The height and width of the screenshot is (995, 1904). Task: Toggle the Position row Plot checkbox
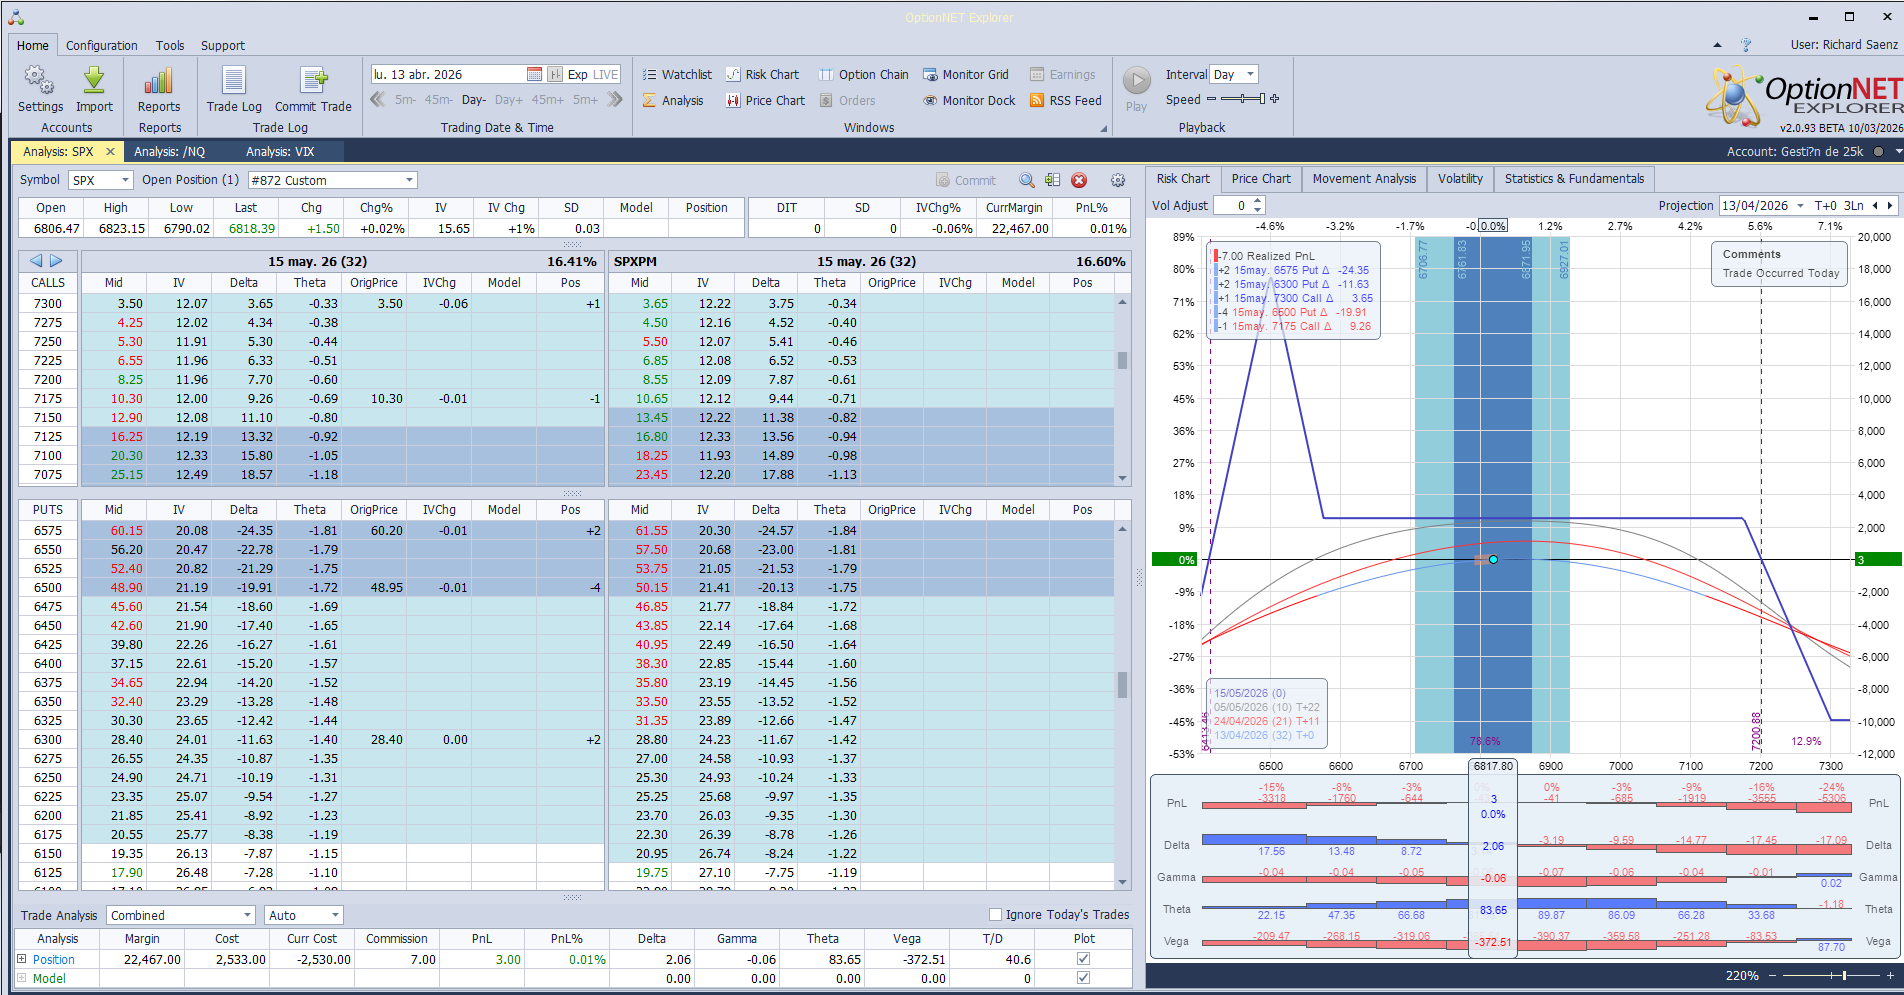coord(1083,959)
